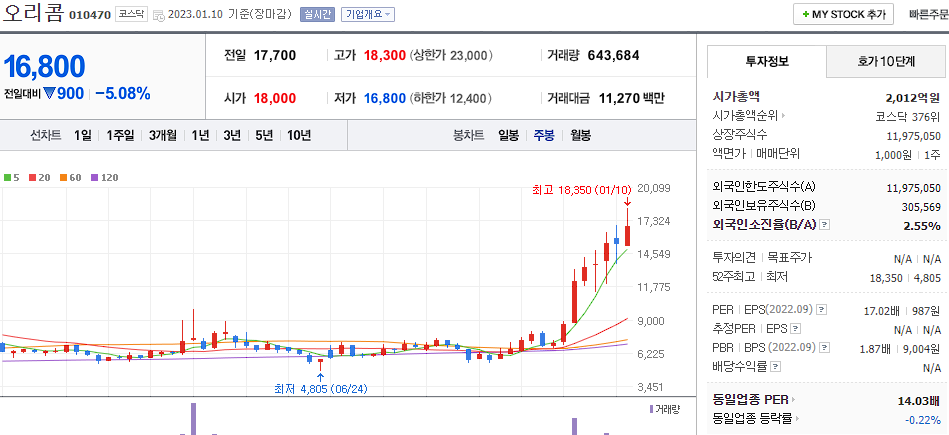Click the arrow icon beside 동일업종 PER
The height and width of the screenshot is (435, 949).
pos(793,400)
